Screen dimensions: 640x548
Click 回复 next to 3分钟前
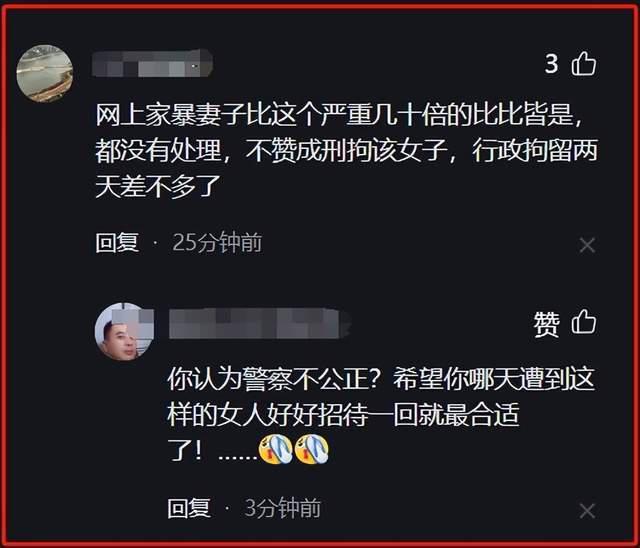[x=189, y=508]
